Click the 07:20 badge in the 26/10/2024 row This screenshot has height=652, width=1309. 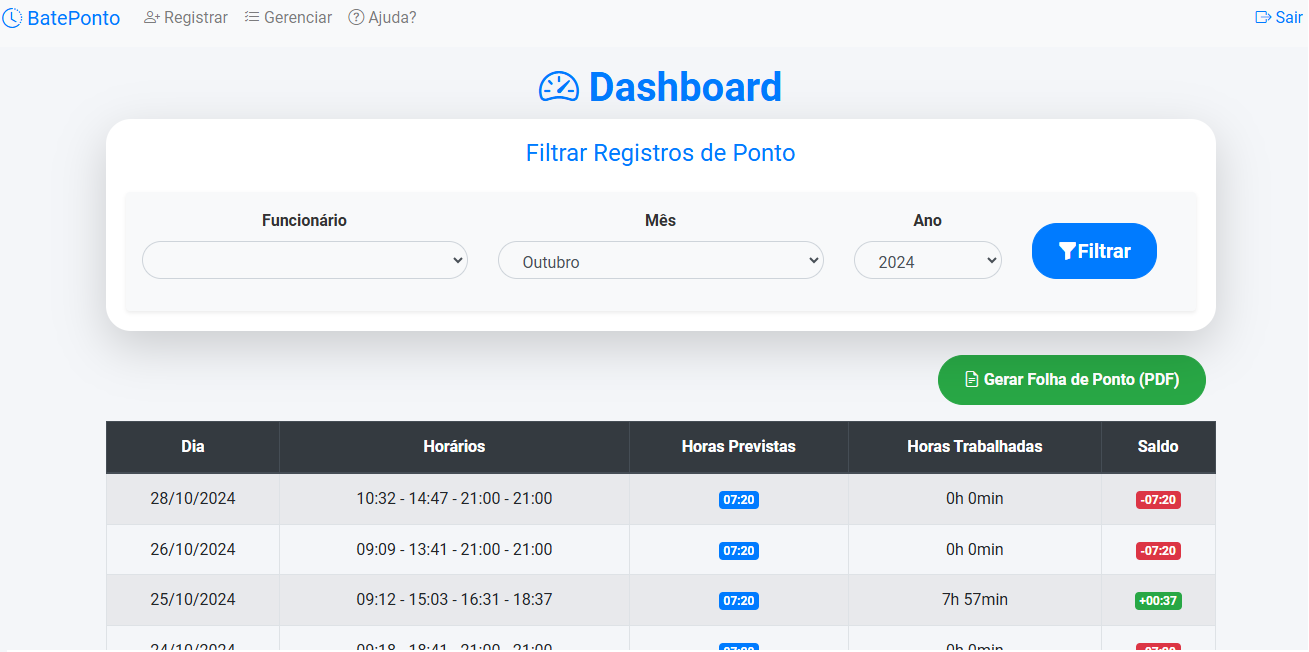click(x=739, y=551)
